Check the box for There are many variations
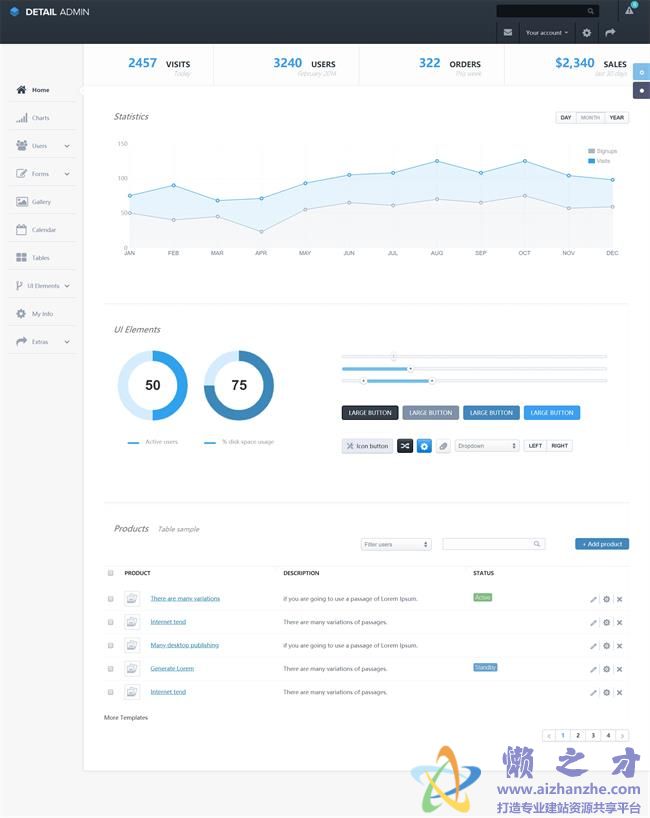Screen dimensions: 650x818 (110, 599)
